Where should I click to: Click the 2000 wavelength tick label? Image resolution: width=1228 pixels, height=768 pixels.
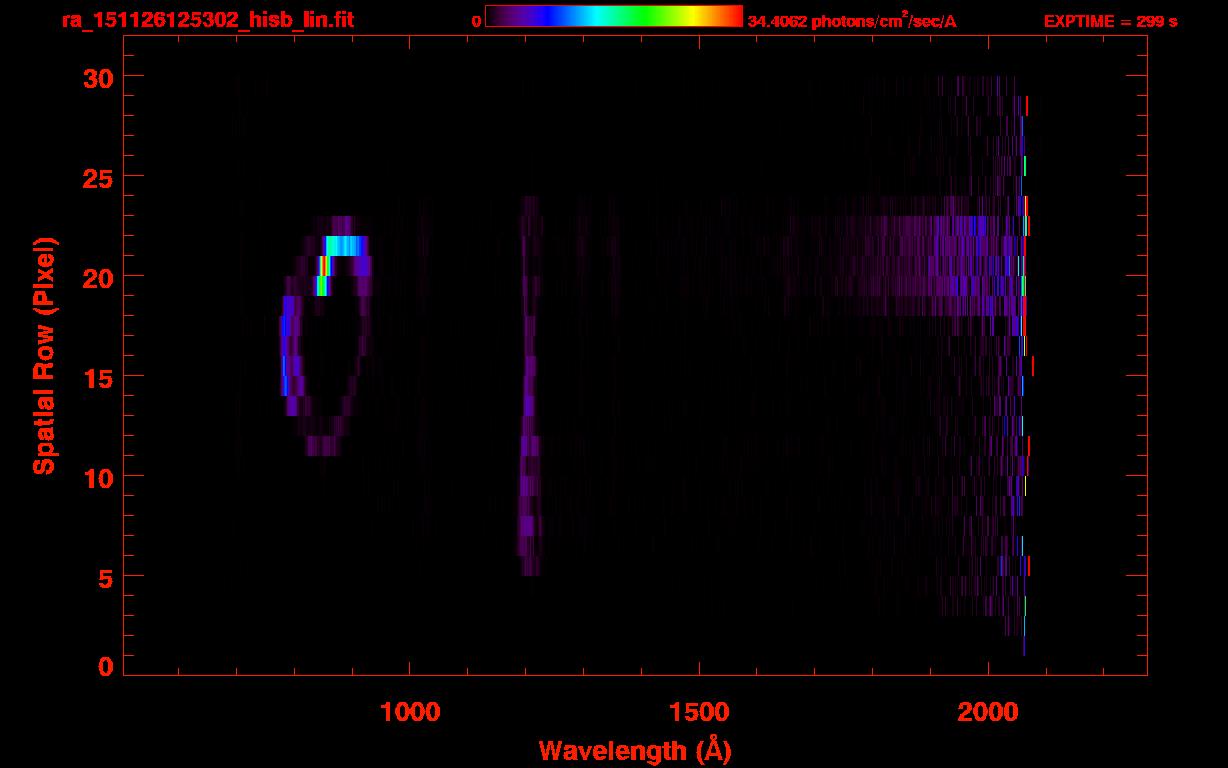[988, 712]
